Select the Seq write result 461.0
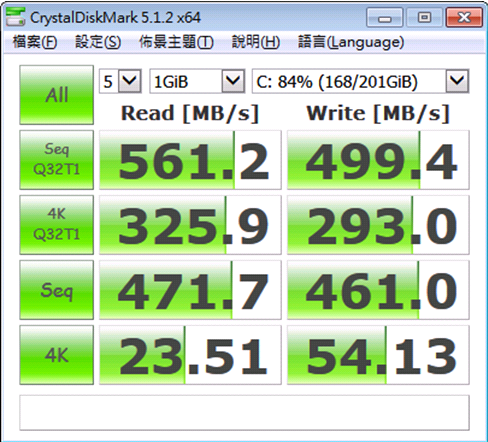488x442 pixels. [x=378, y=290]
